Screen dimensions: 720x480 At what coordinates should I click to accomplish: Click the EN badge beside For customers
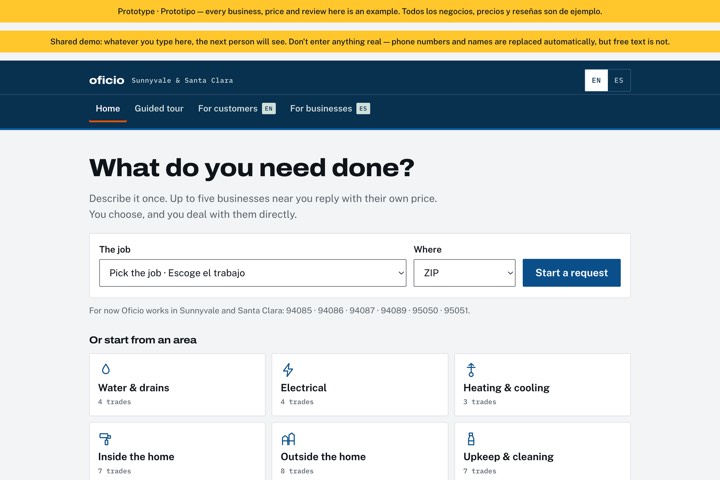(269, 109)
